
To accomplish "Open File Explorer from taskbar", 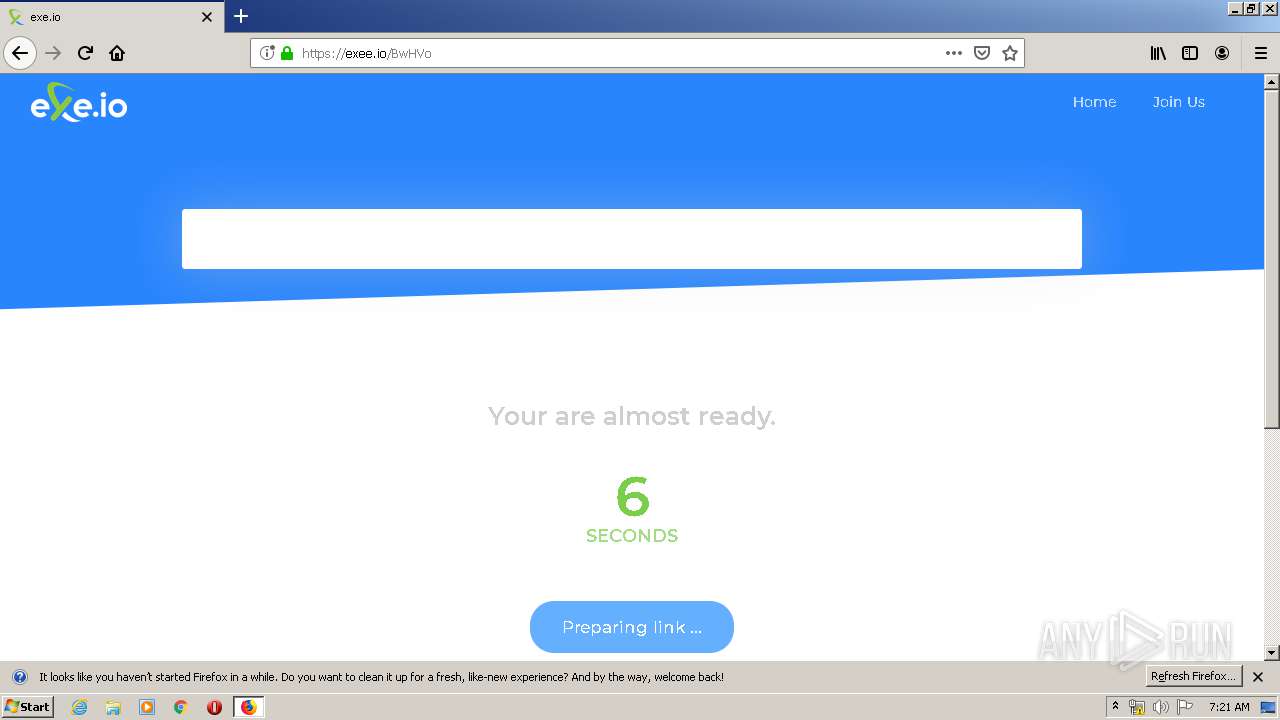I will click(x=113, y=707).
